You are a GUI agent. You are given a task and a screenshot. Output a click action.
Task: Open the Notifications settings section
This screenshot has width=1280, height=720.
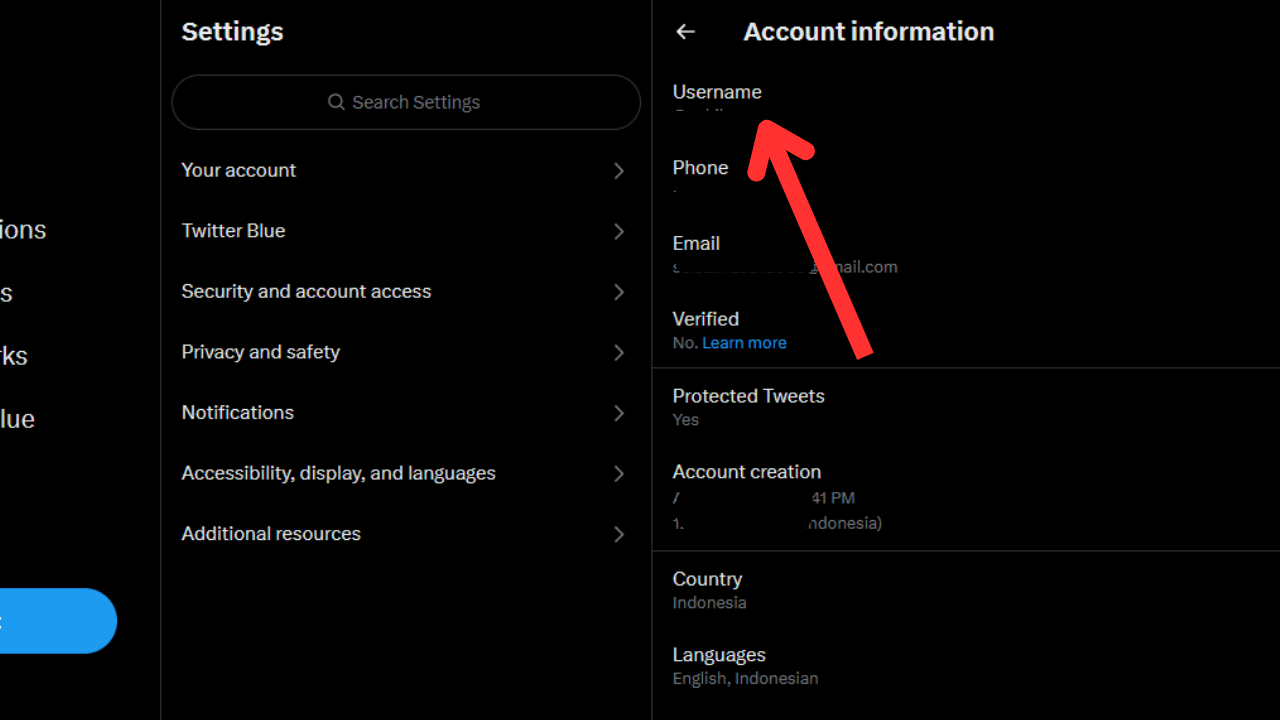coord(406,413)
